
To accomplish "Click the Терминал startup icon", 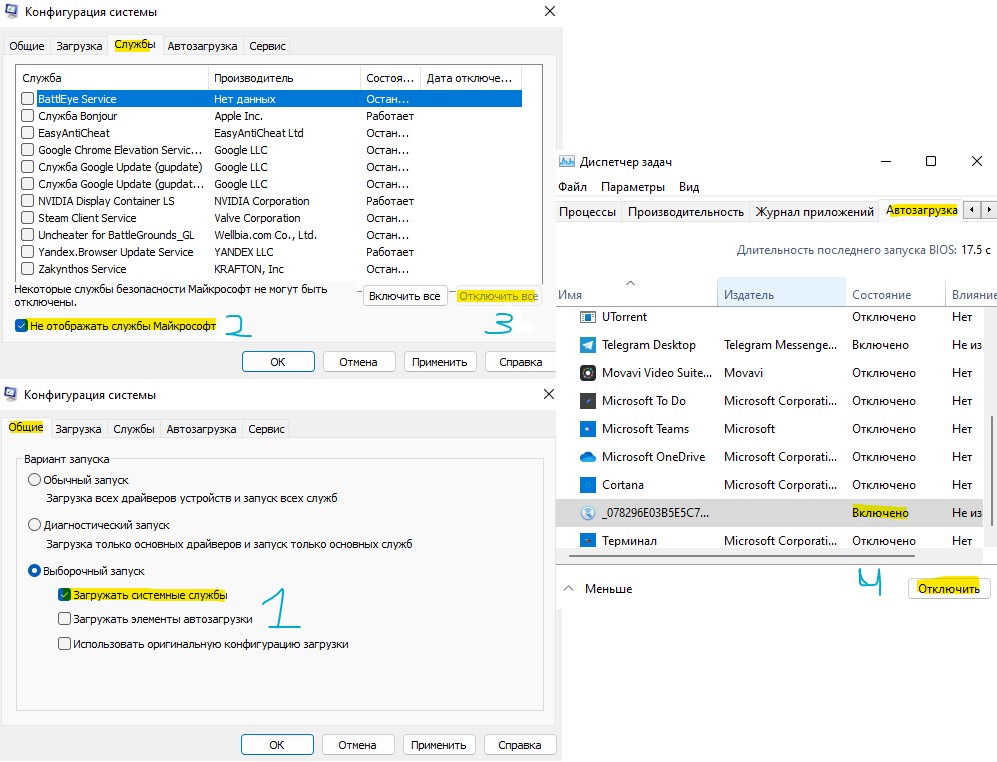I will 588,541.
